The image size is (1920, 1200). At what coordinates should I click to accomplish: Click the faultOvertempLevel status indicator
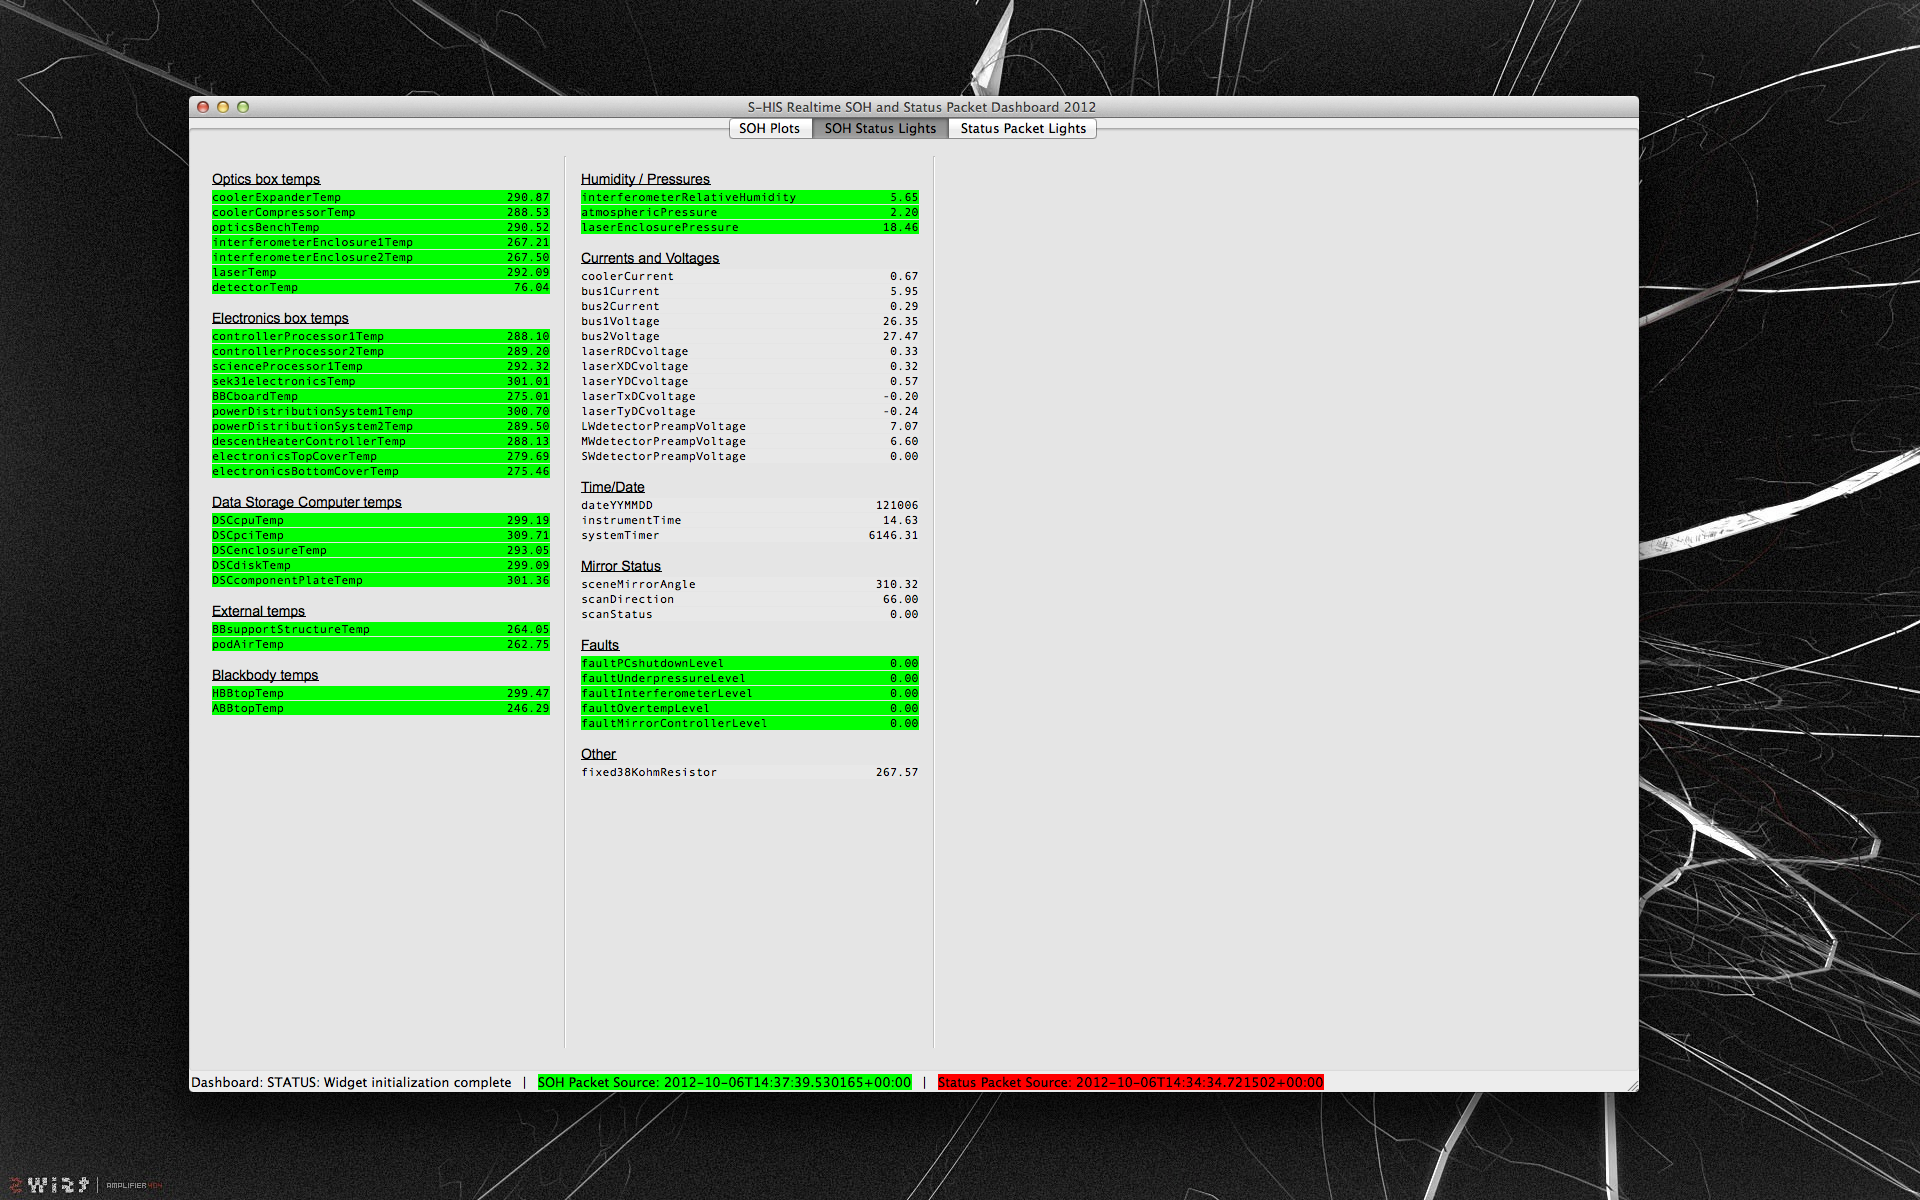coord(749,708)
